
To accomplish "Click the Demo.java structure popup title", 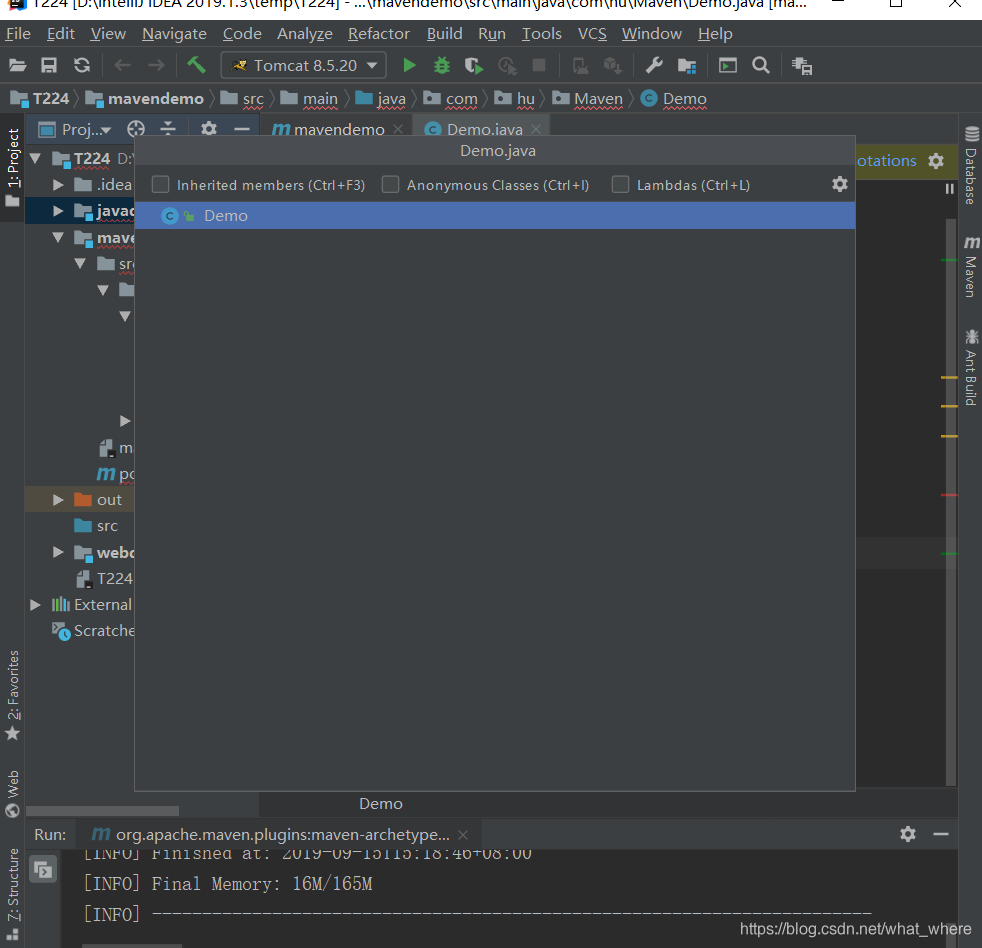I will (x=498, y=151).
